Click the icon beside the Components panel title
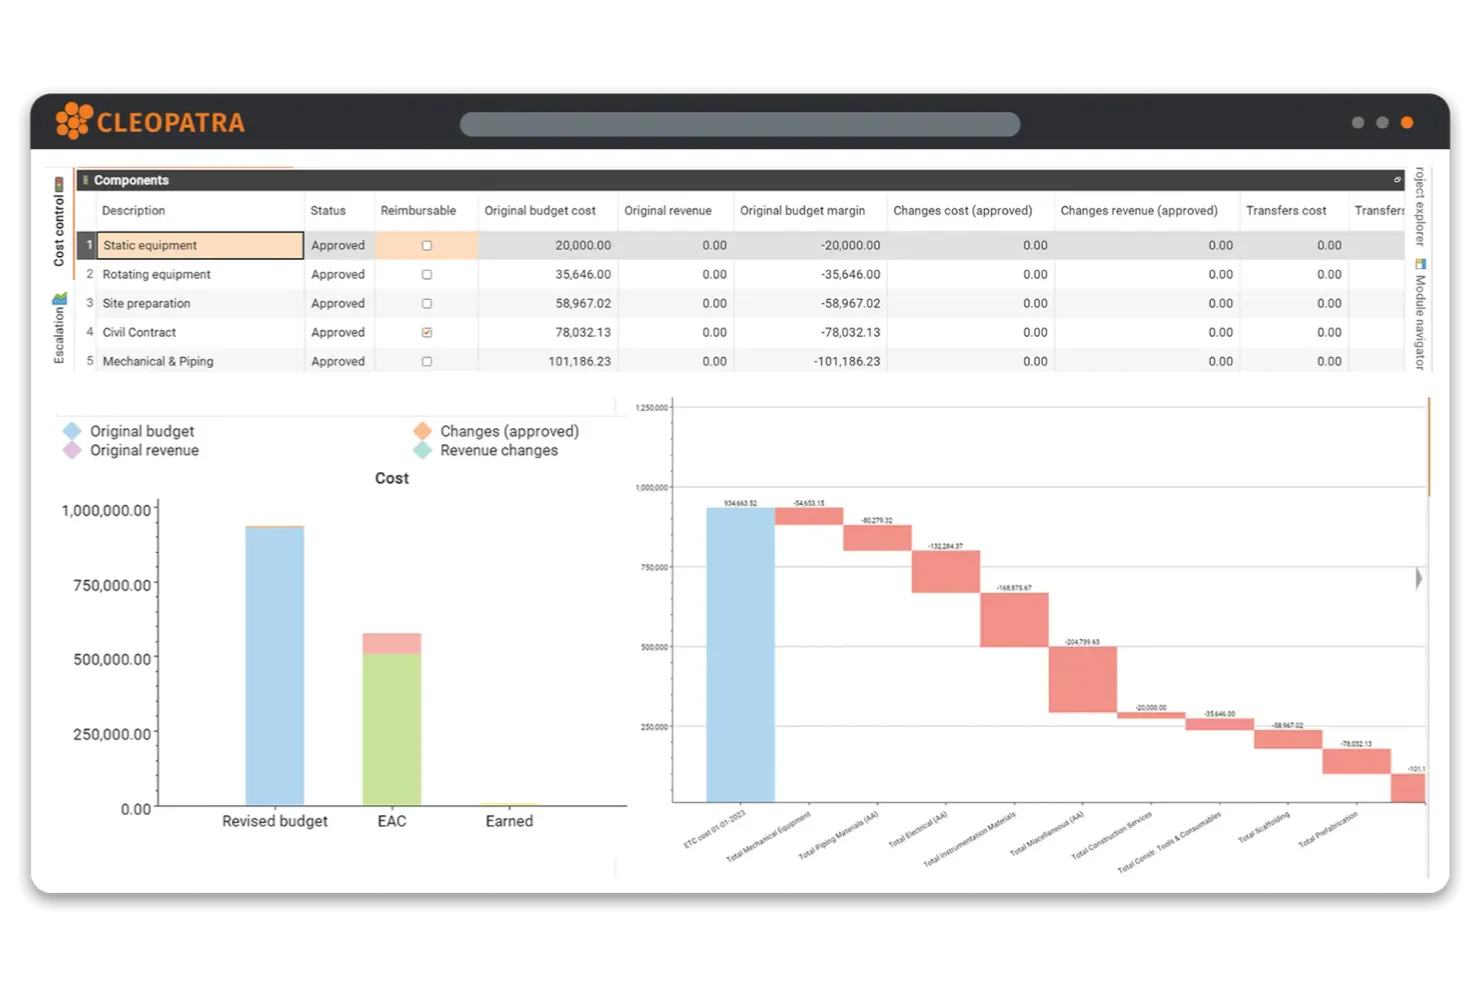 [x=86, y=180]
